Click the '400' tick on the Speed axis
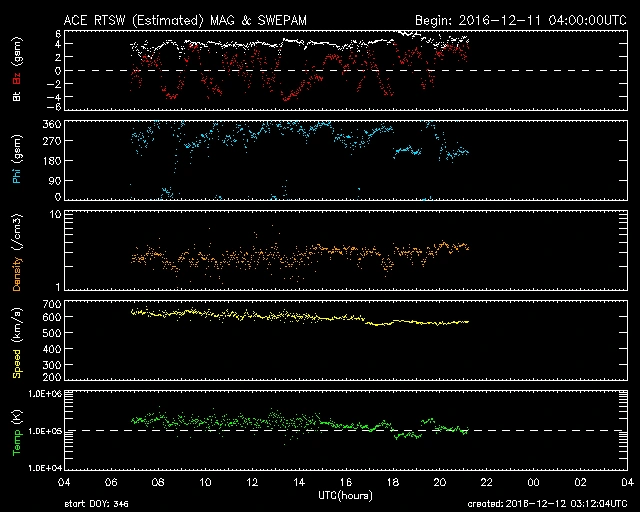The height and width of the screenshot is (512, 640). click(52, 349)
